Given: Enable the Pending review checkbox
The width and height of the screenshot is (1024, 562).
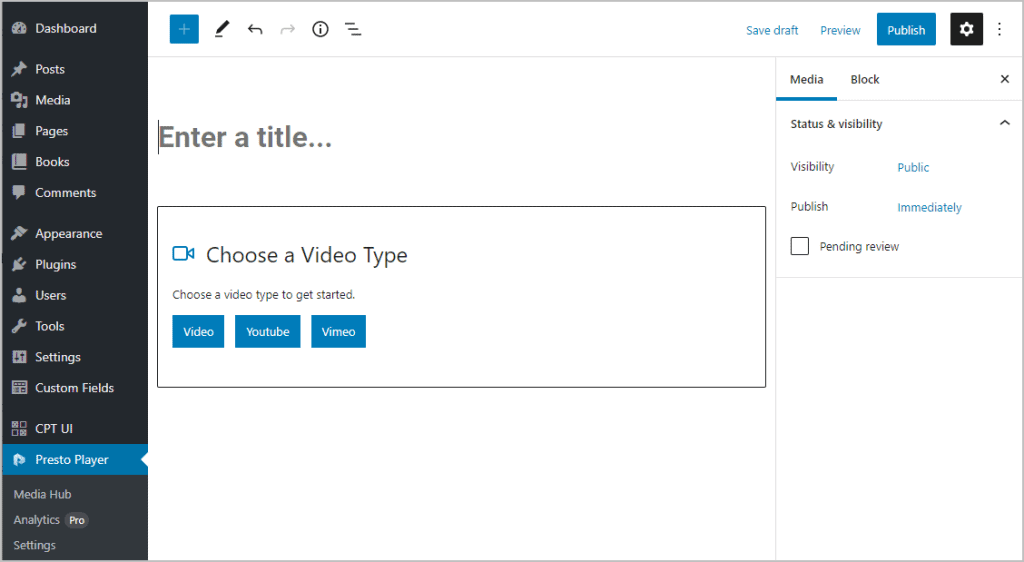Looking at the screenshot, I should pos(799,246).
